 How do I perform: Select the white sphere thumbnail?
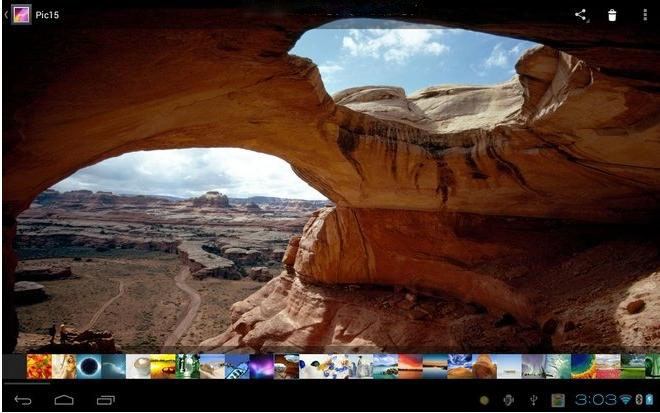point(138,366)
